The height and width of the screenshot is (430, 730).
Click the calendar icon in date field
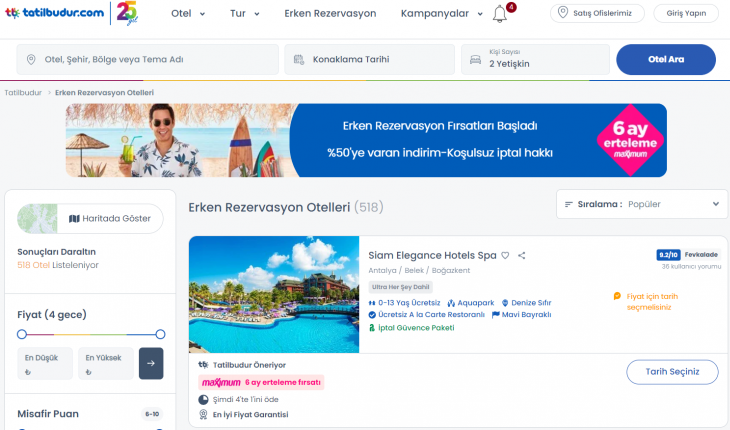[x=298, y=60]
